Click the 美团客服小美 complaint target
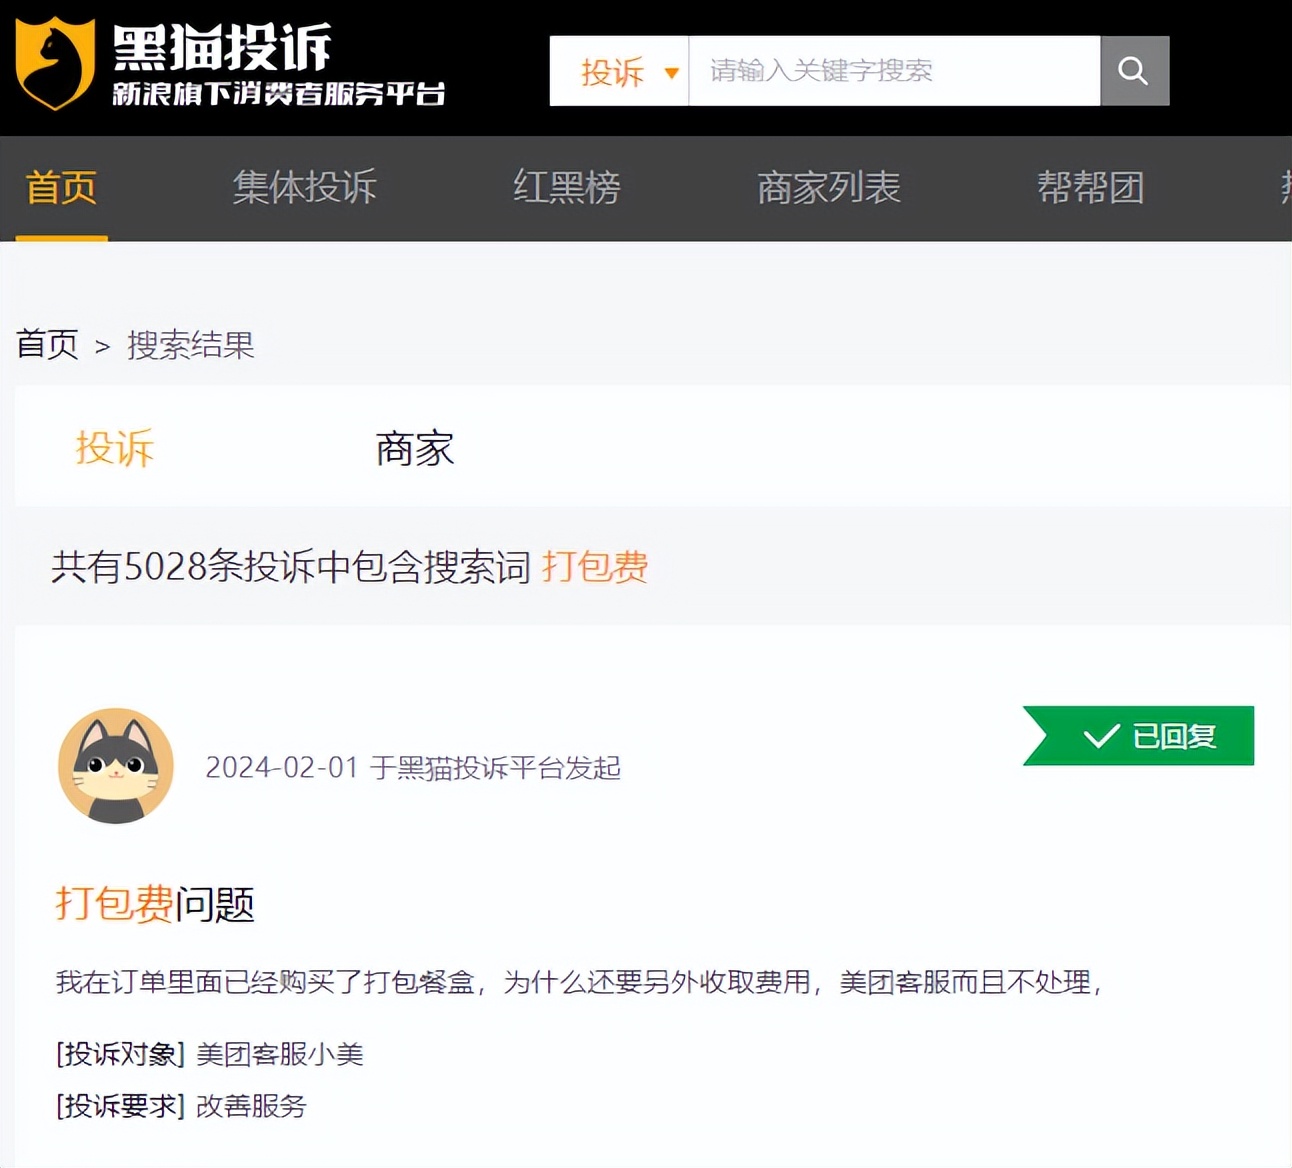This screenshot has width=1292, height=1168. [x=280, y=1054]
